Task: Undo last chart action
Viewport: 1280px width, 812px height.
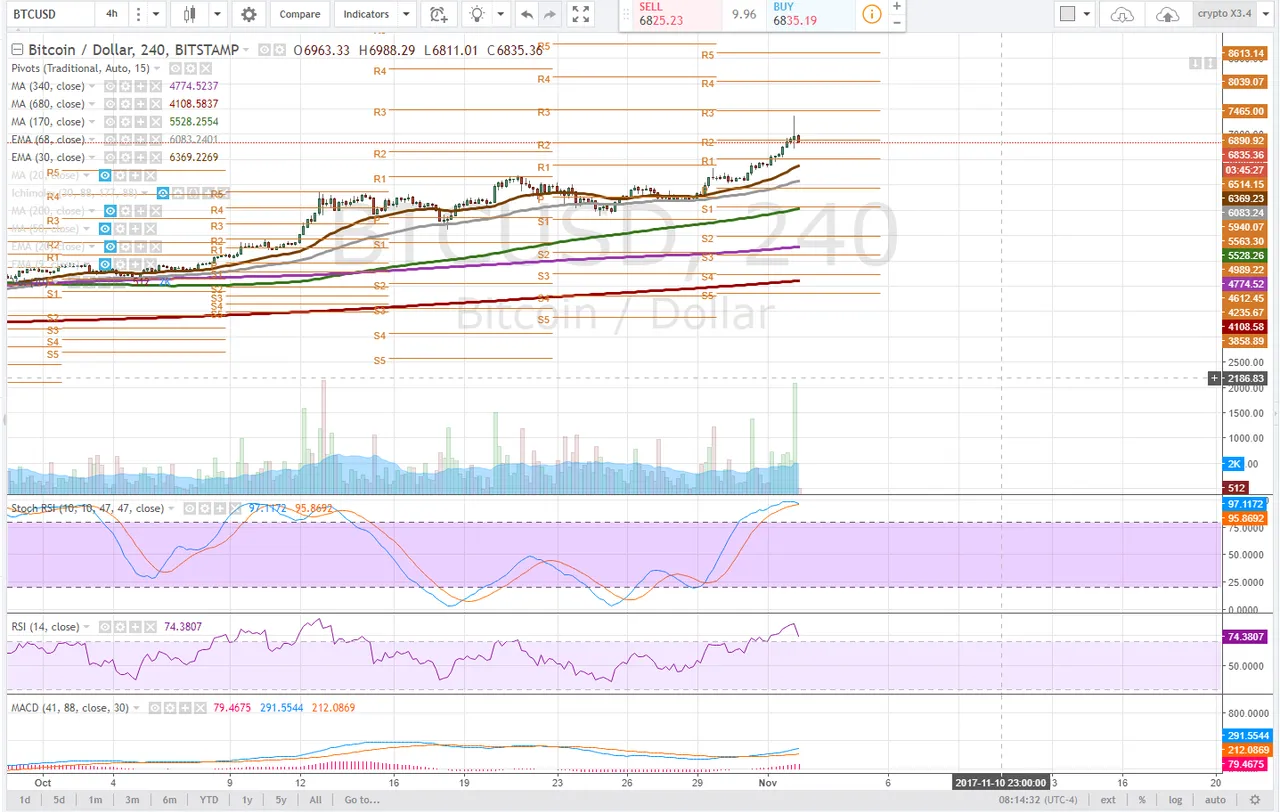Action: (x=527, y=14)
